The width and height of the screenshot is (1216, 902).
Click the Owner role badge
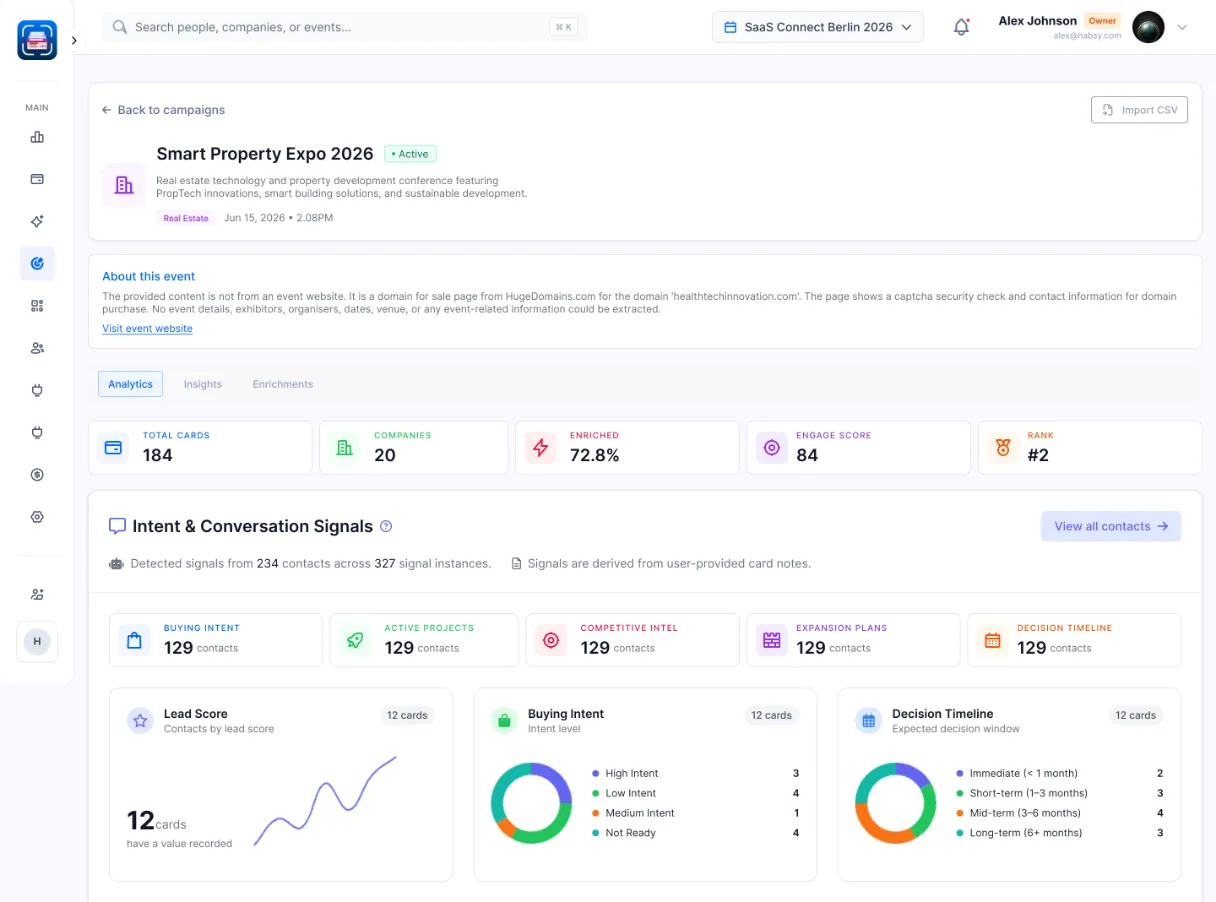pyautogui.click(x=1103, y=21)
